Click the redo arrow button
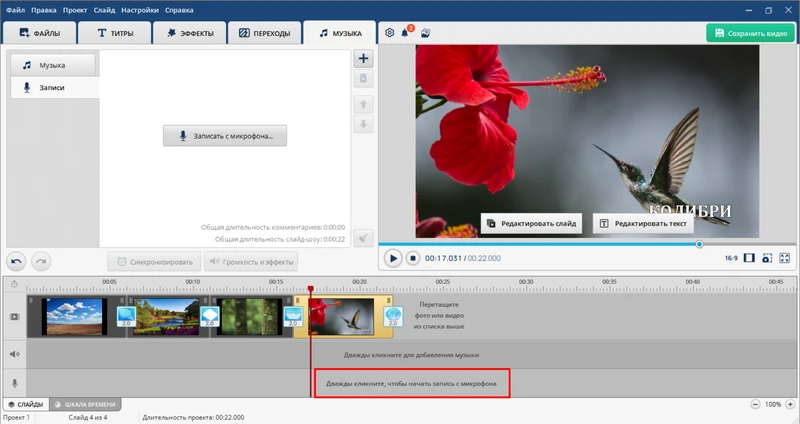 (40, 261)
